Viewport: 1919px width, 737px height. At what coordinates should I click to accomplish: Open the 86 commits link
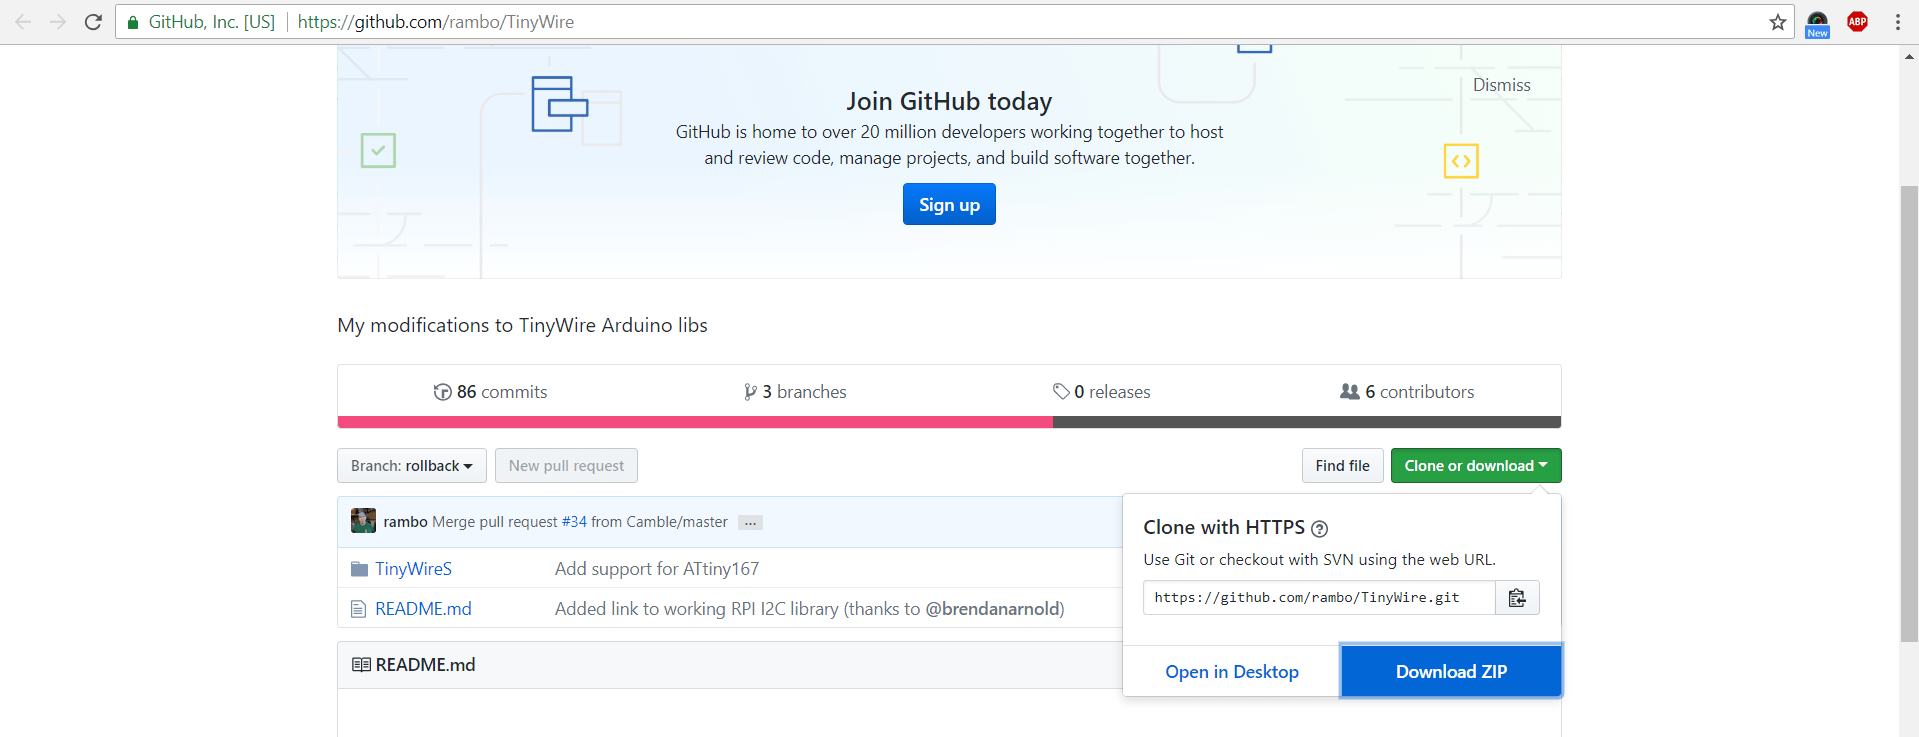[x=490, y=392]
